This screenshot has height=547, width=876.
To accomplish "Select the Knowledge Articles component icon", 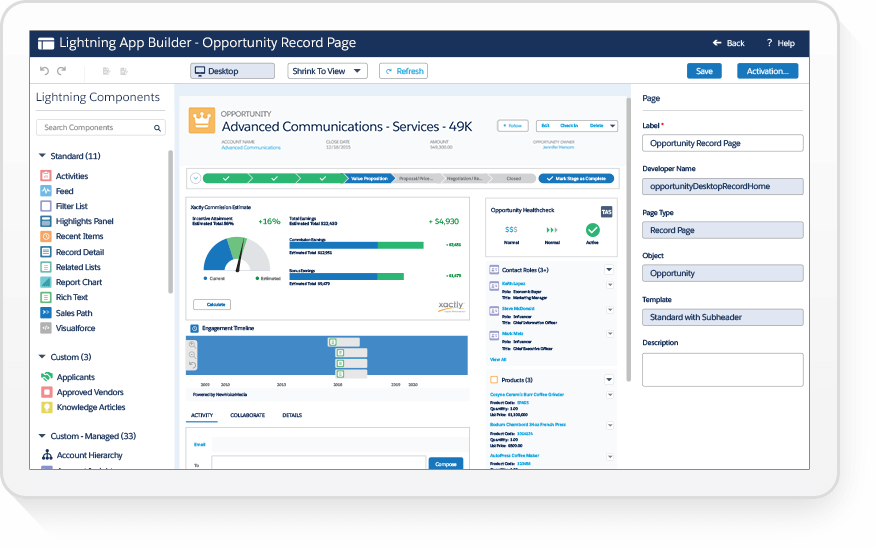I will coord(47,407).
